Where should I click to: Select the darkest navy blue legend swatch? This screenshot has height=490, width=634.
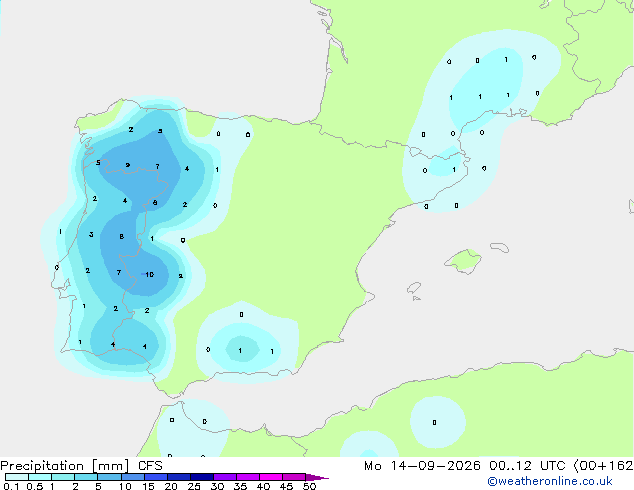[202, 477]
